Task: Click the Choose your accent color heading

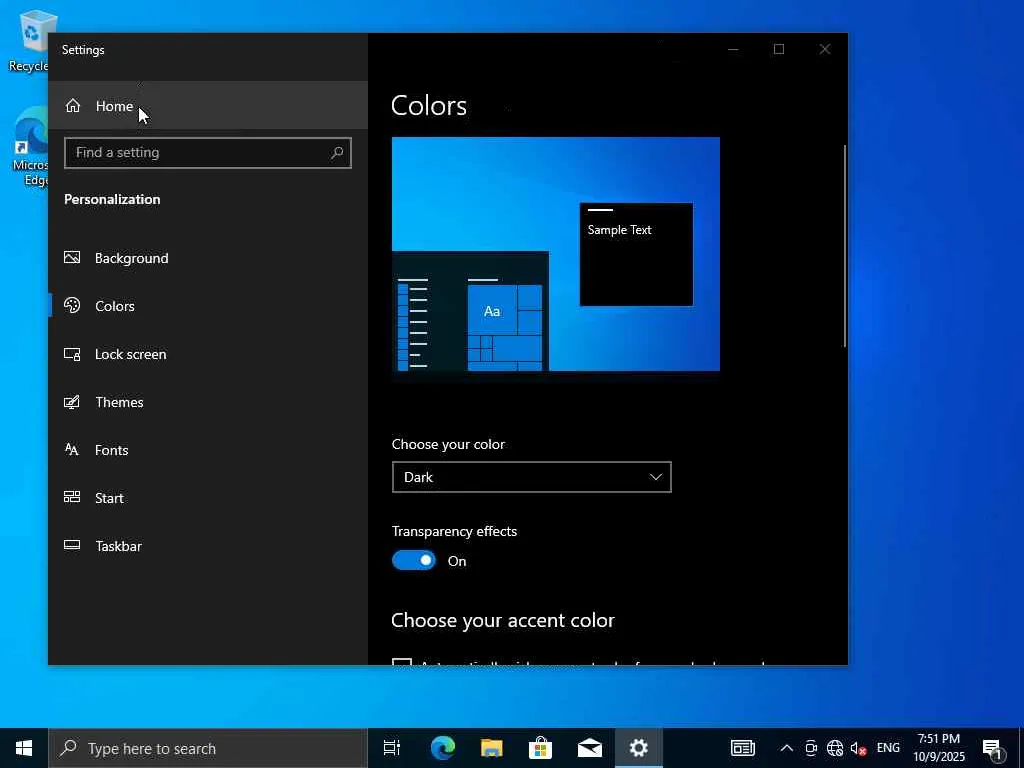Action: pos(503,620)
